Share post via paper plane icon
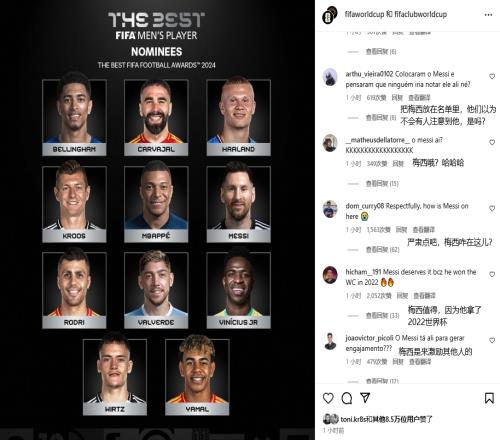500x440 pixels. click(365, 398)
